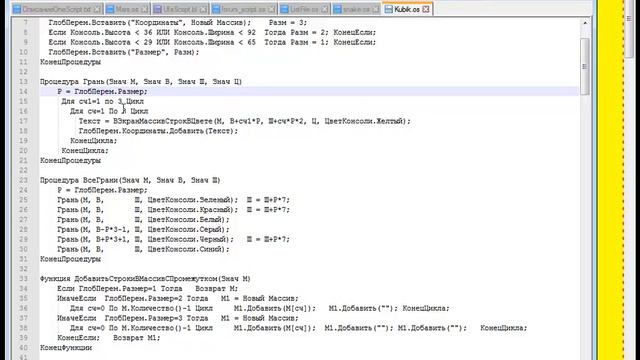
Task: Select the UfaScript.txt tab
Action: [x=180, y=9]
